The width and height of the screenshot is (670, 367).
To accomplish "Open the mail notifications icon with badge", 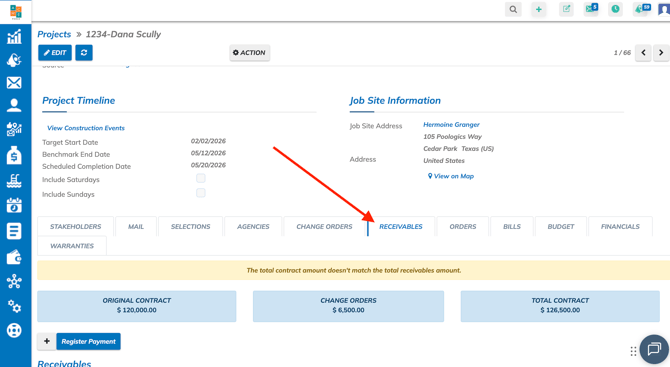I will (591, 9).
